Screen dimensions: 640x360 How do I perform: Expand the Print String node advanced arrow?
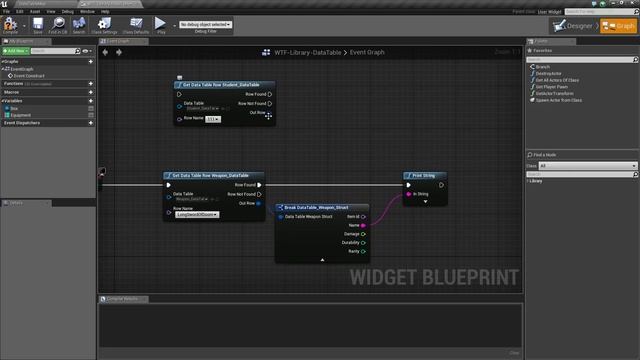[425, 202]
